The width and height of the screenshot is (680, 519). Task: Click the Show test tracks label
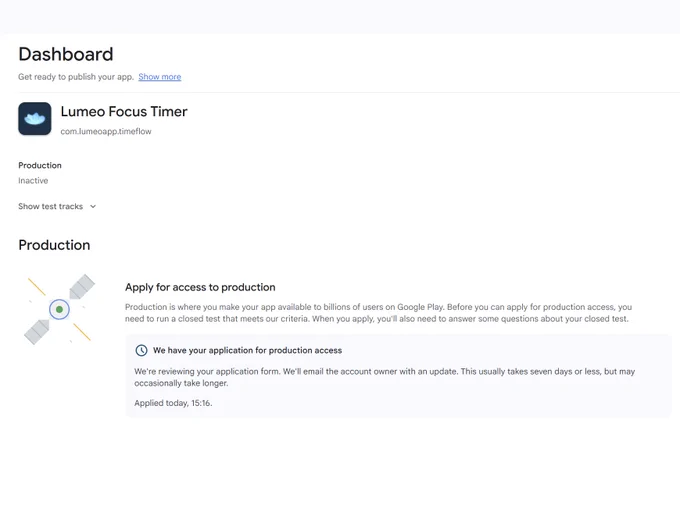(x=50, y=206)
